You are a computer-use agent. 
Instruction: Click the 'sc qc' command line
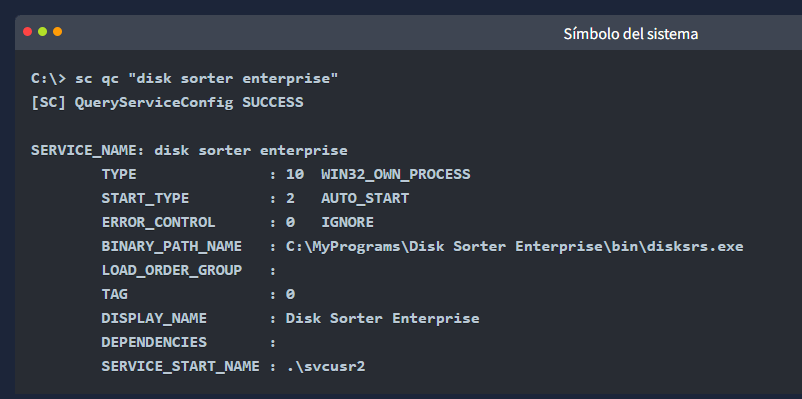pos(185,79)
